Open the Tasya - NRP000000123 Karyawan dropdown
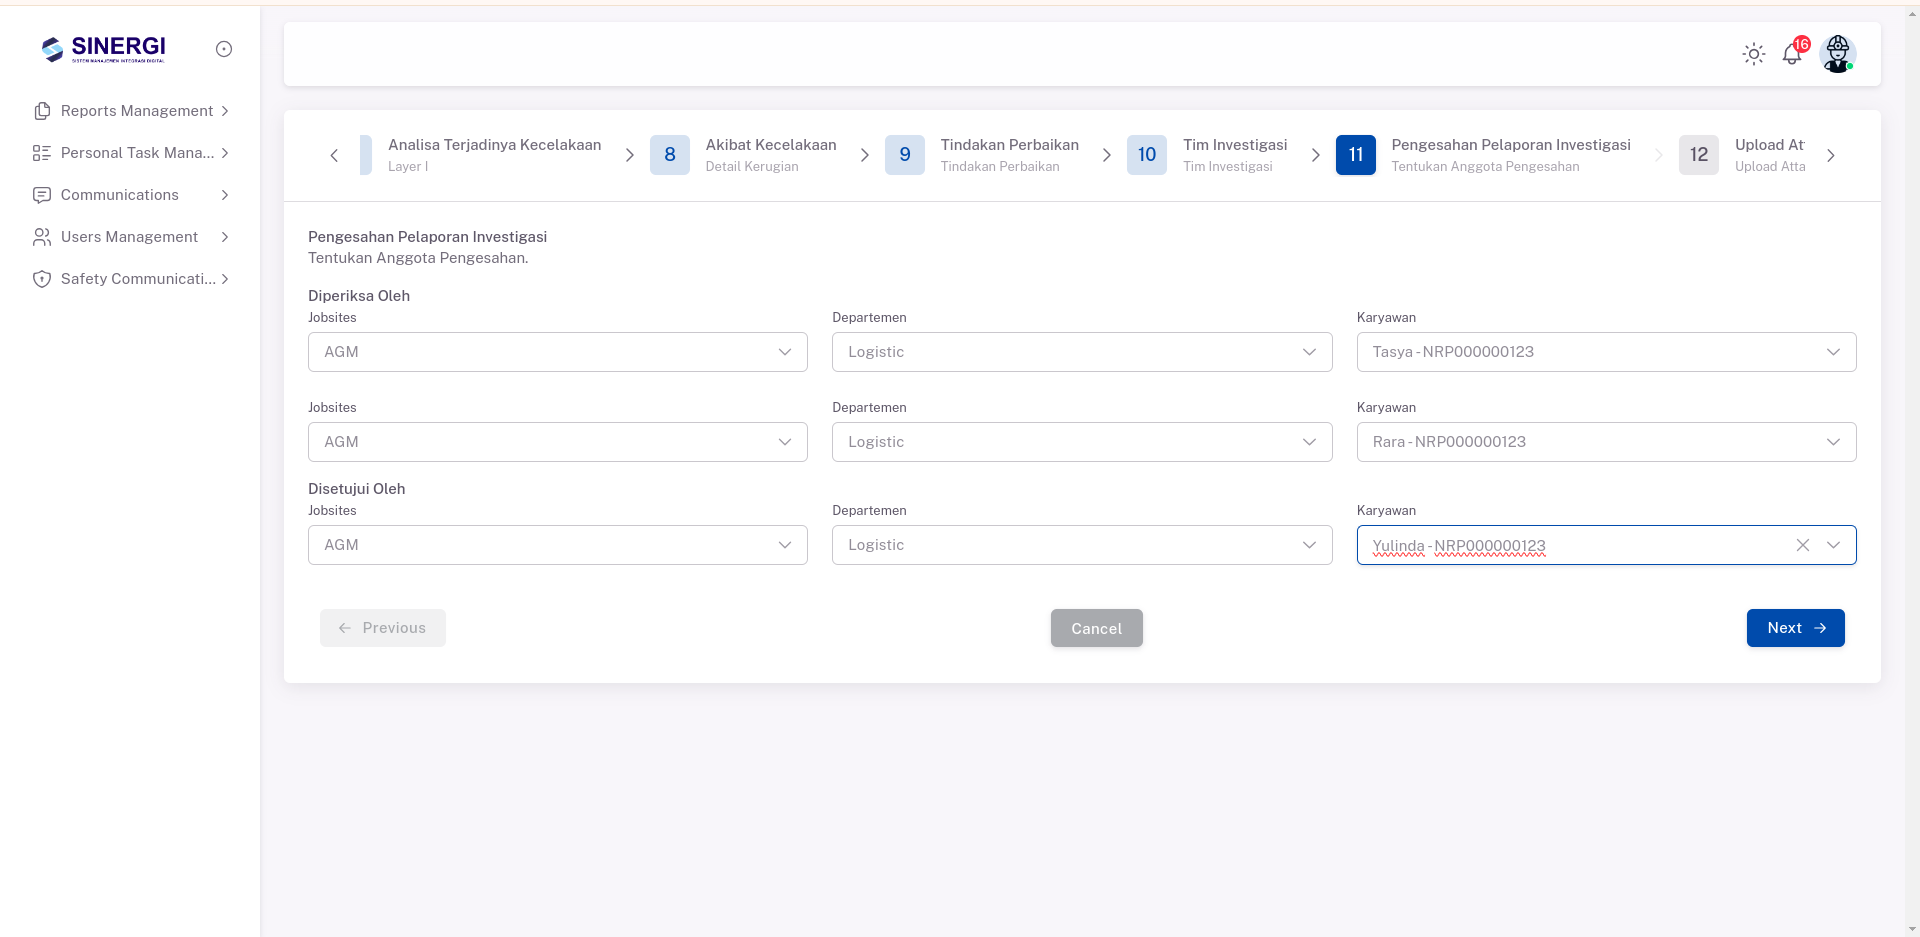Image resolution: width=1920 pixels, height=937 pixels. (x=1606, y=352)
